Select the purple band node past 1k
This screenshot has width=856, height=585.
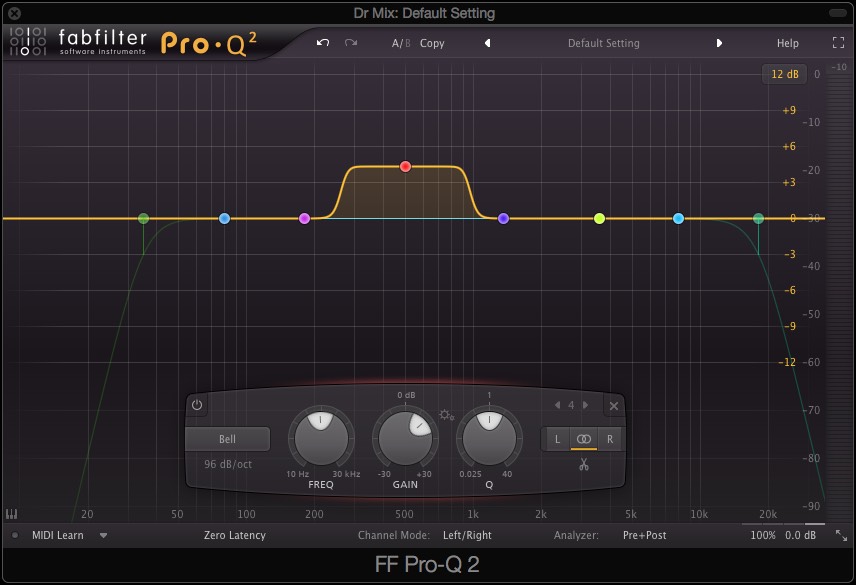point(503,219)
